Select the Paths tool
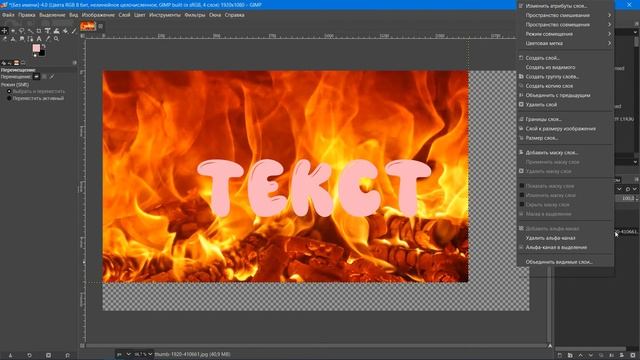The height and width of the screenshot is (360, 640). tap(30, 39)
